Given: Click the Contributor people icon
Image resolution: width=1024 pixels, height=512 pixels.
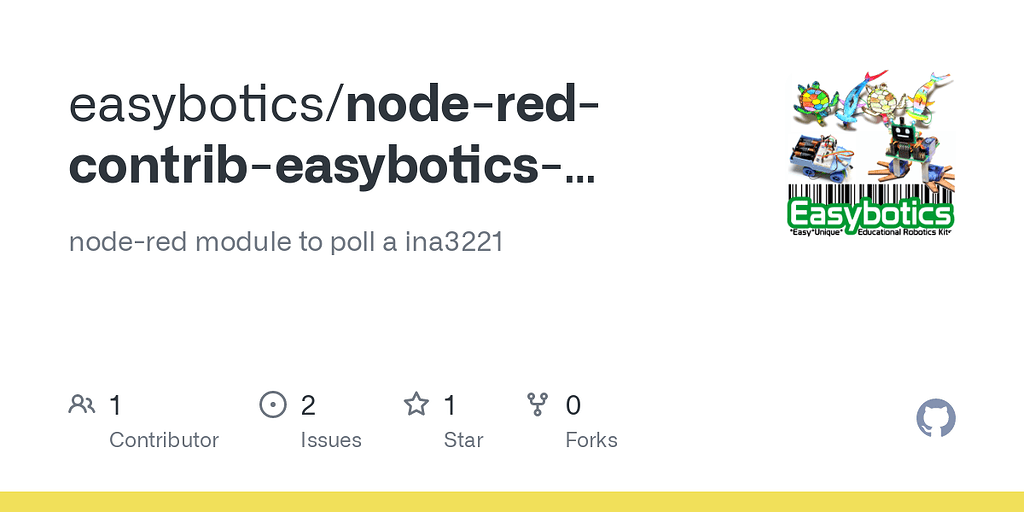Looking at the screenshot, I should 82,405.
